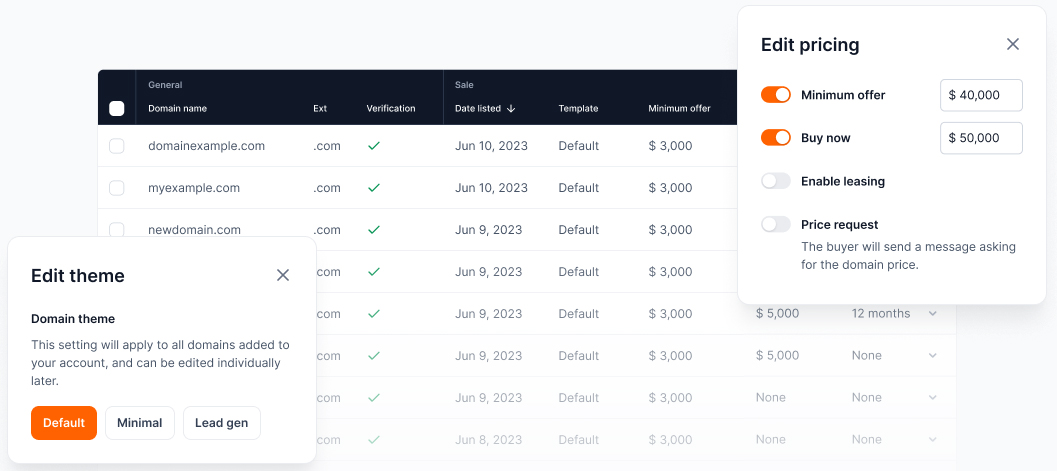Turn on Enable leasing switch
The image size is (1057, 471).
[x=776, y=181]
